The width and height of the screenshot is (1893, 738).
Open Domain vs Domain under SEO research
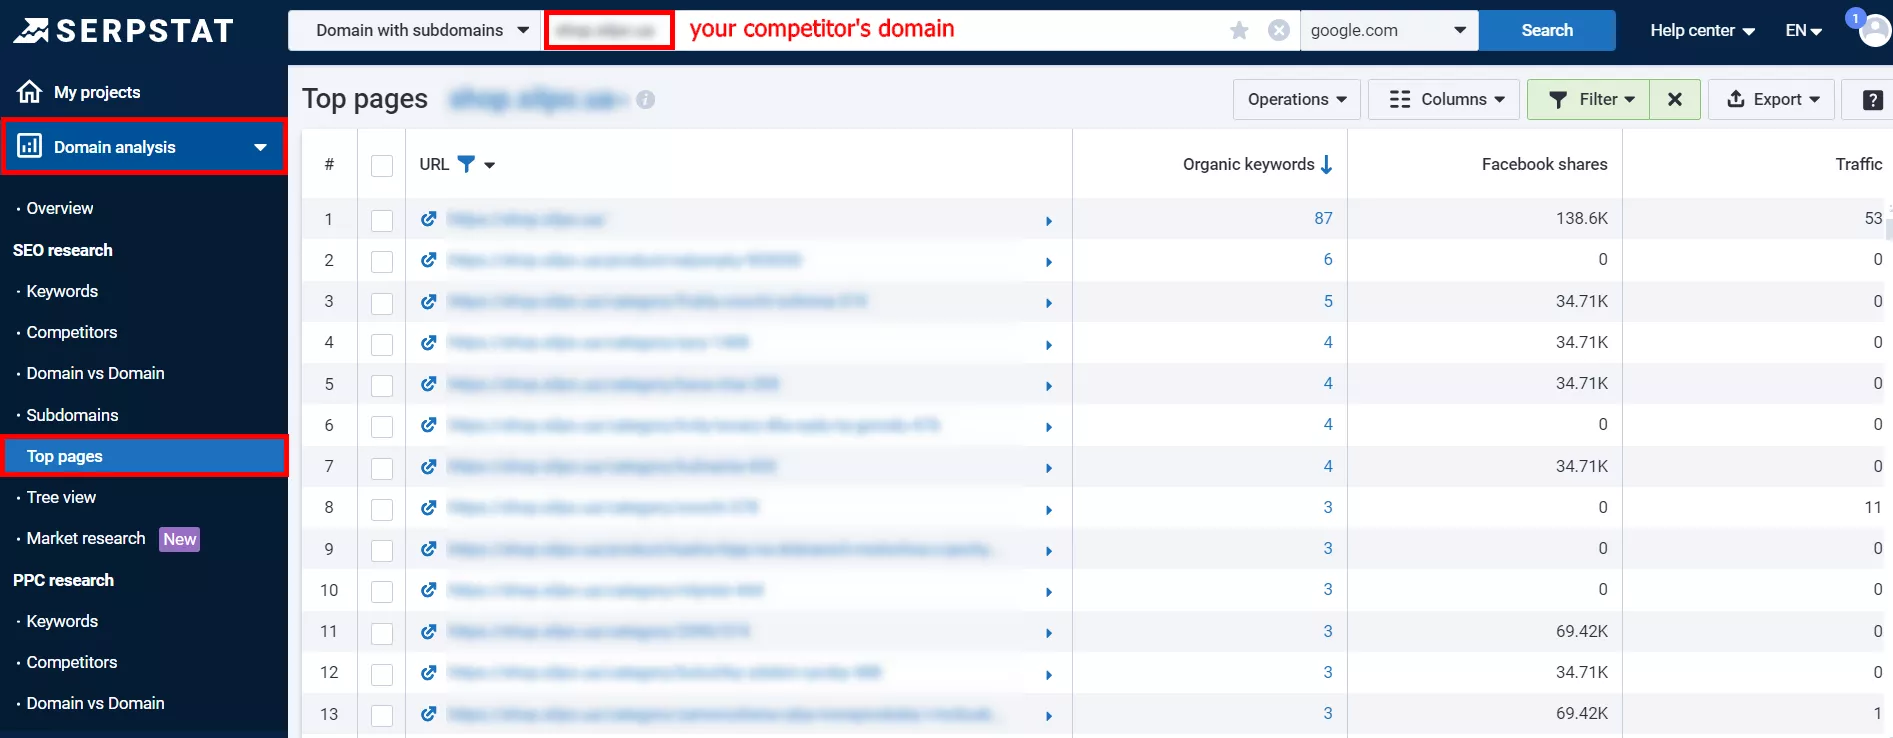(95, 373)
